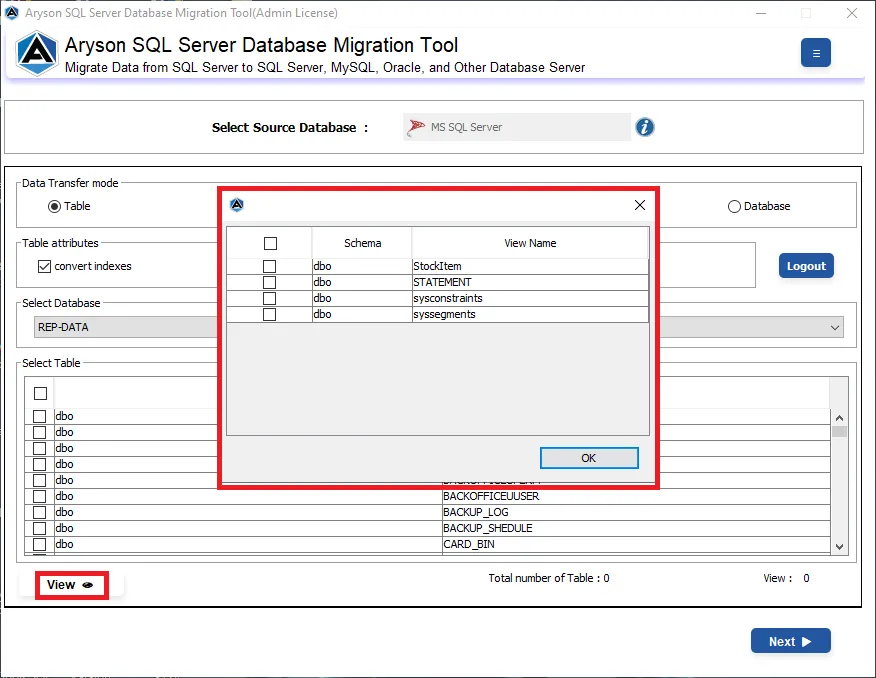Select the Database transfer mode radio
876x678 pixels.
coord(734,207)
